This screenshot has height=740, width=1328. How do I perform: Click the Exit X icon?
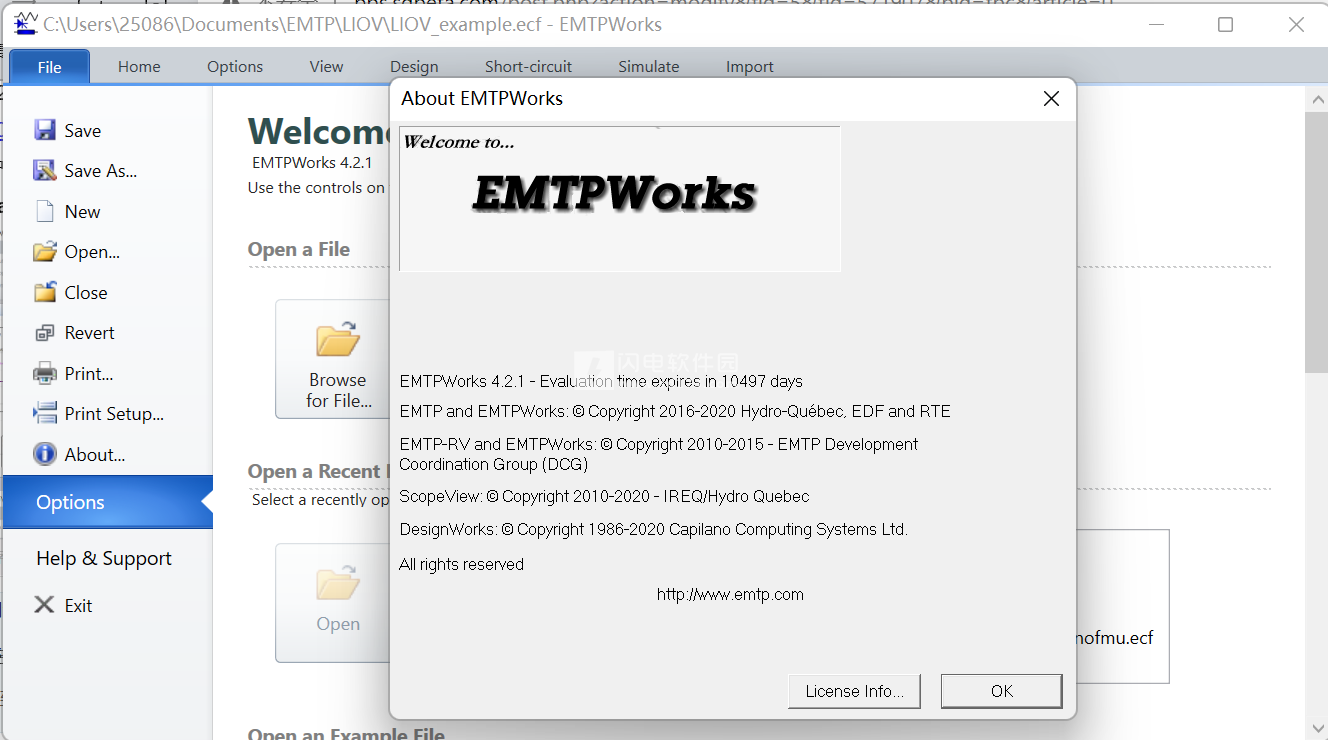44,604
